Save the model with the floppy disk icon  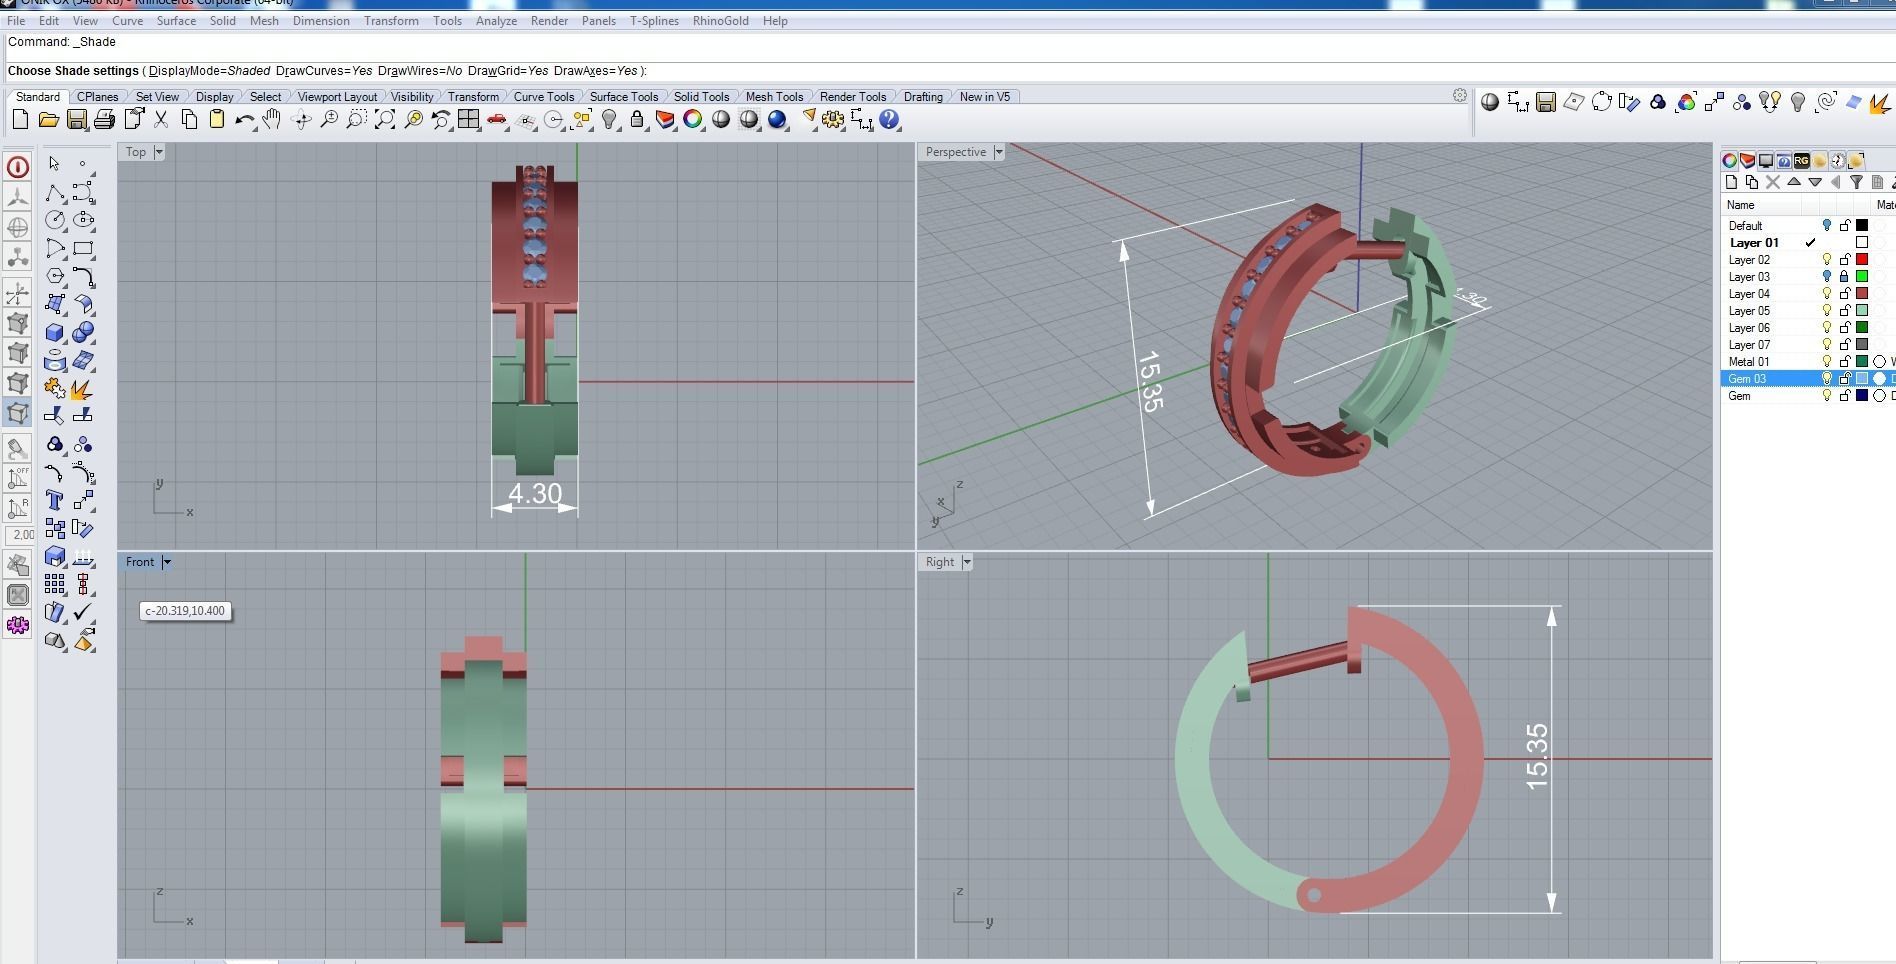pyautogui.click(x=76, y=120)
